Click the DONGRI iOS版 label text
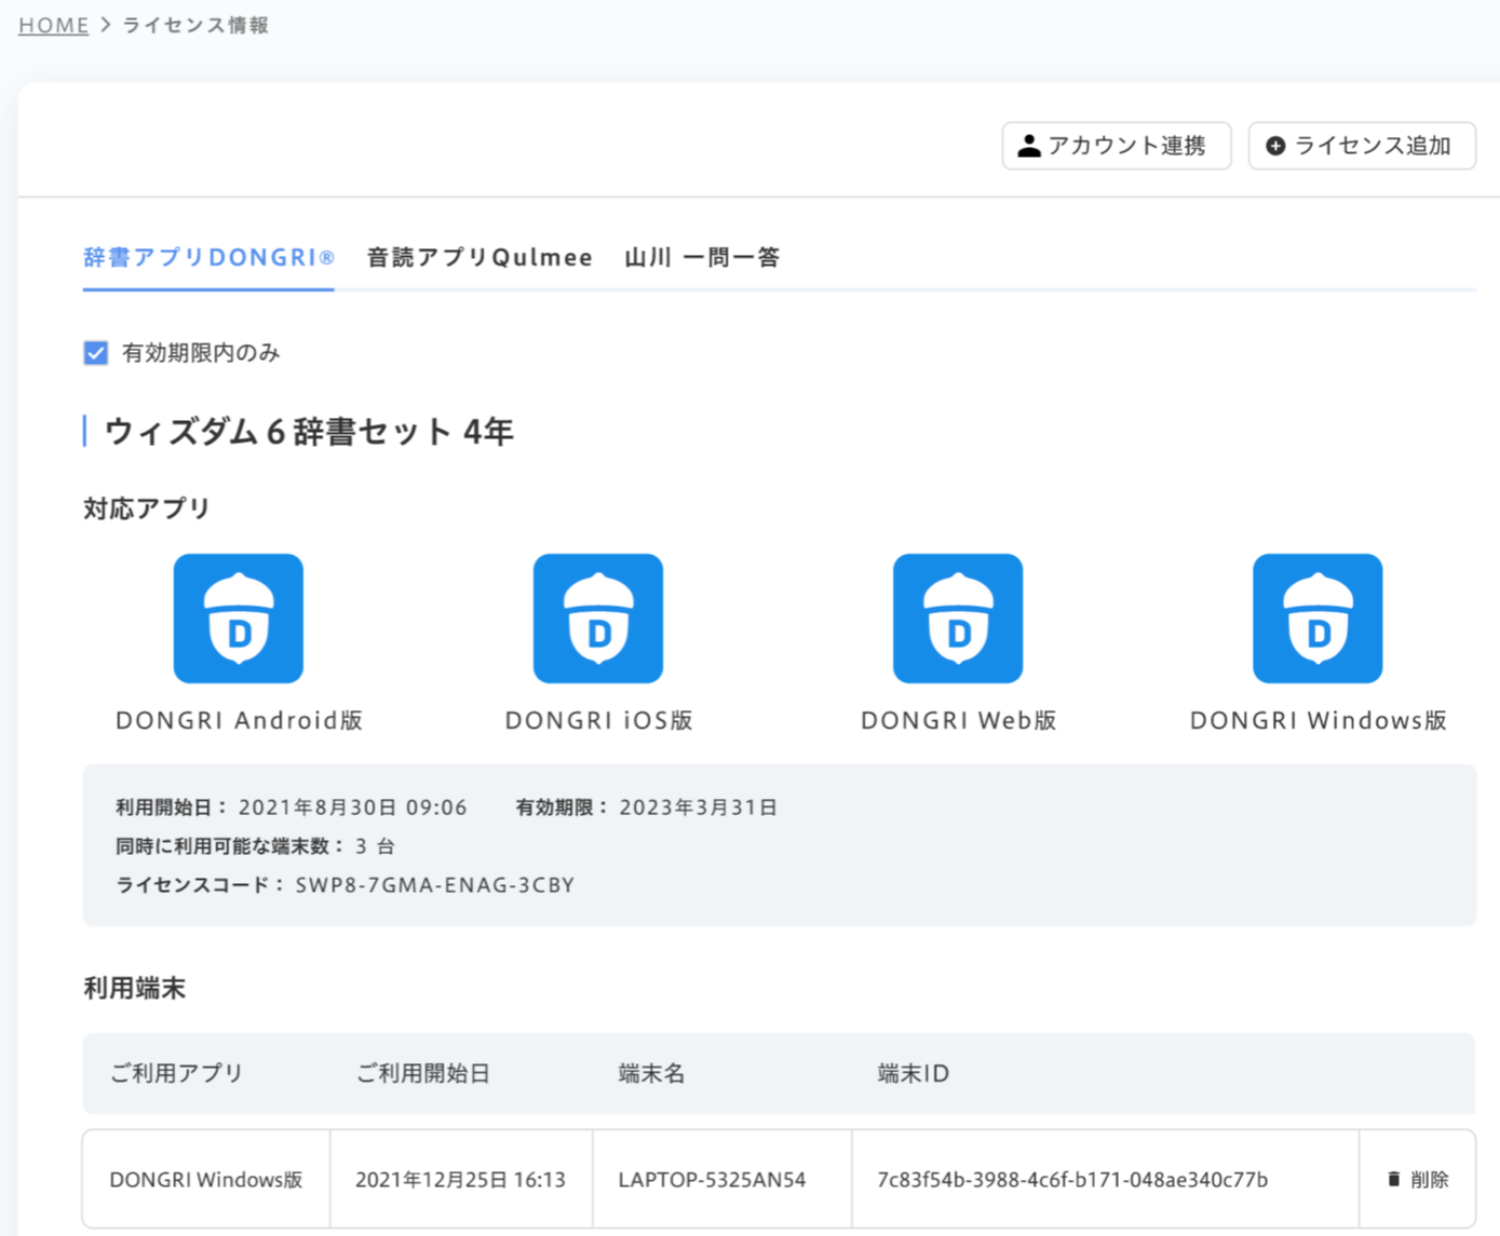This screenshot has width=1500, height=1236. coord(599,720)
